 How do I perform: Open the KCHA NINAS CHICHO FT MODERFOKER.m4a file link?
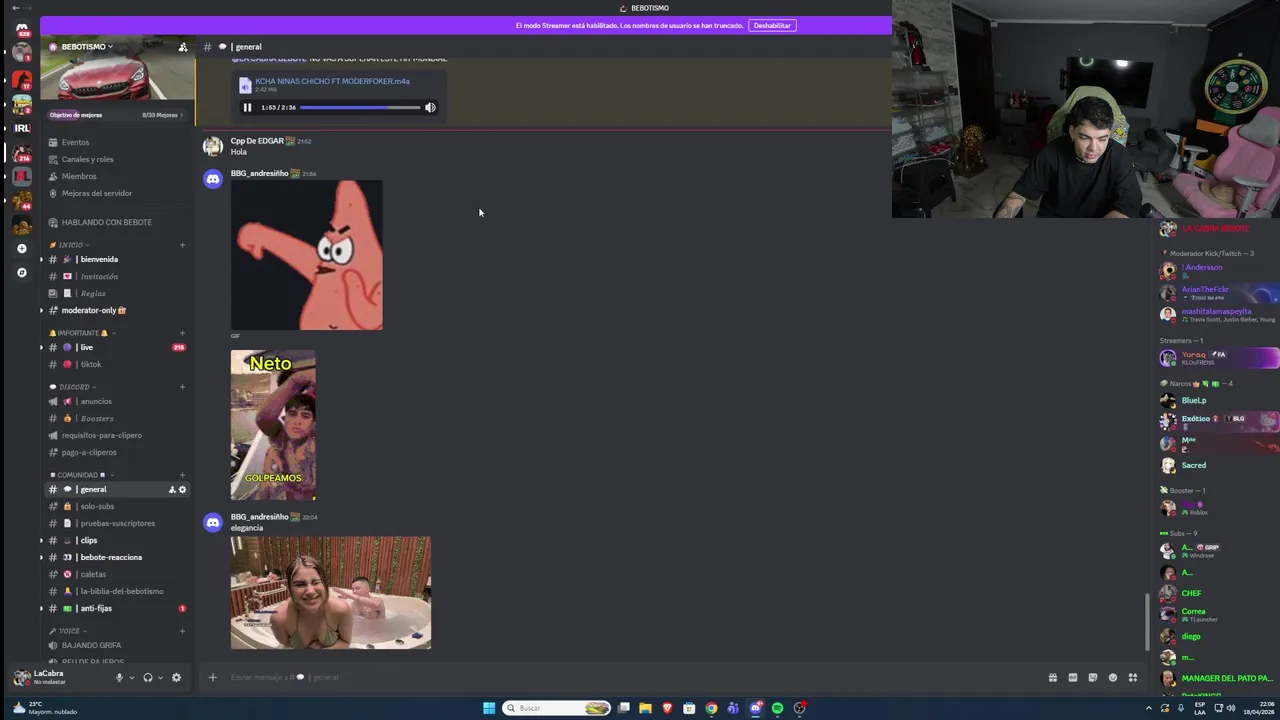click(x=332, y=81)
